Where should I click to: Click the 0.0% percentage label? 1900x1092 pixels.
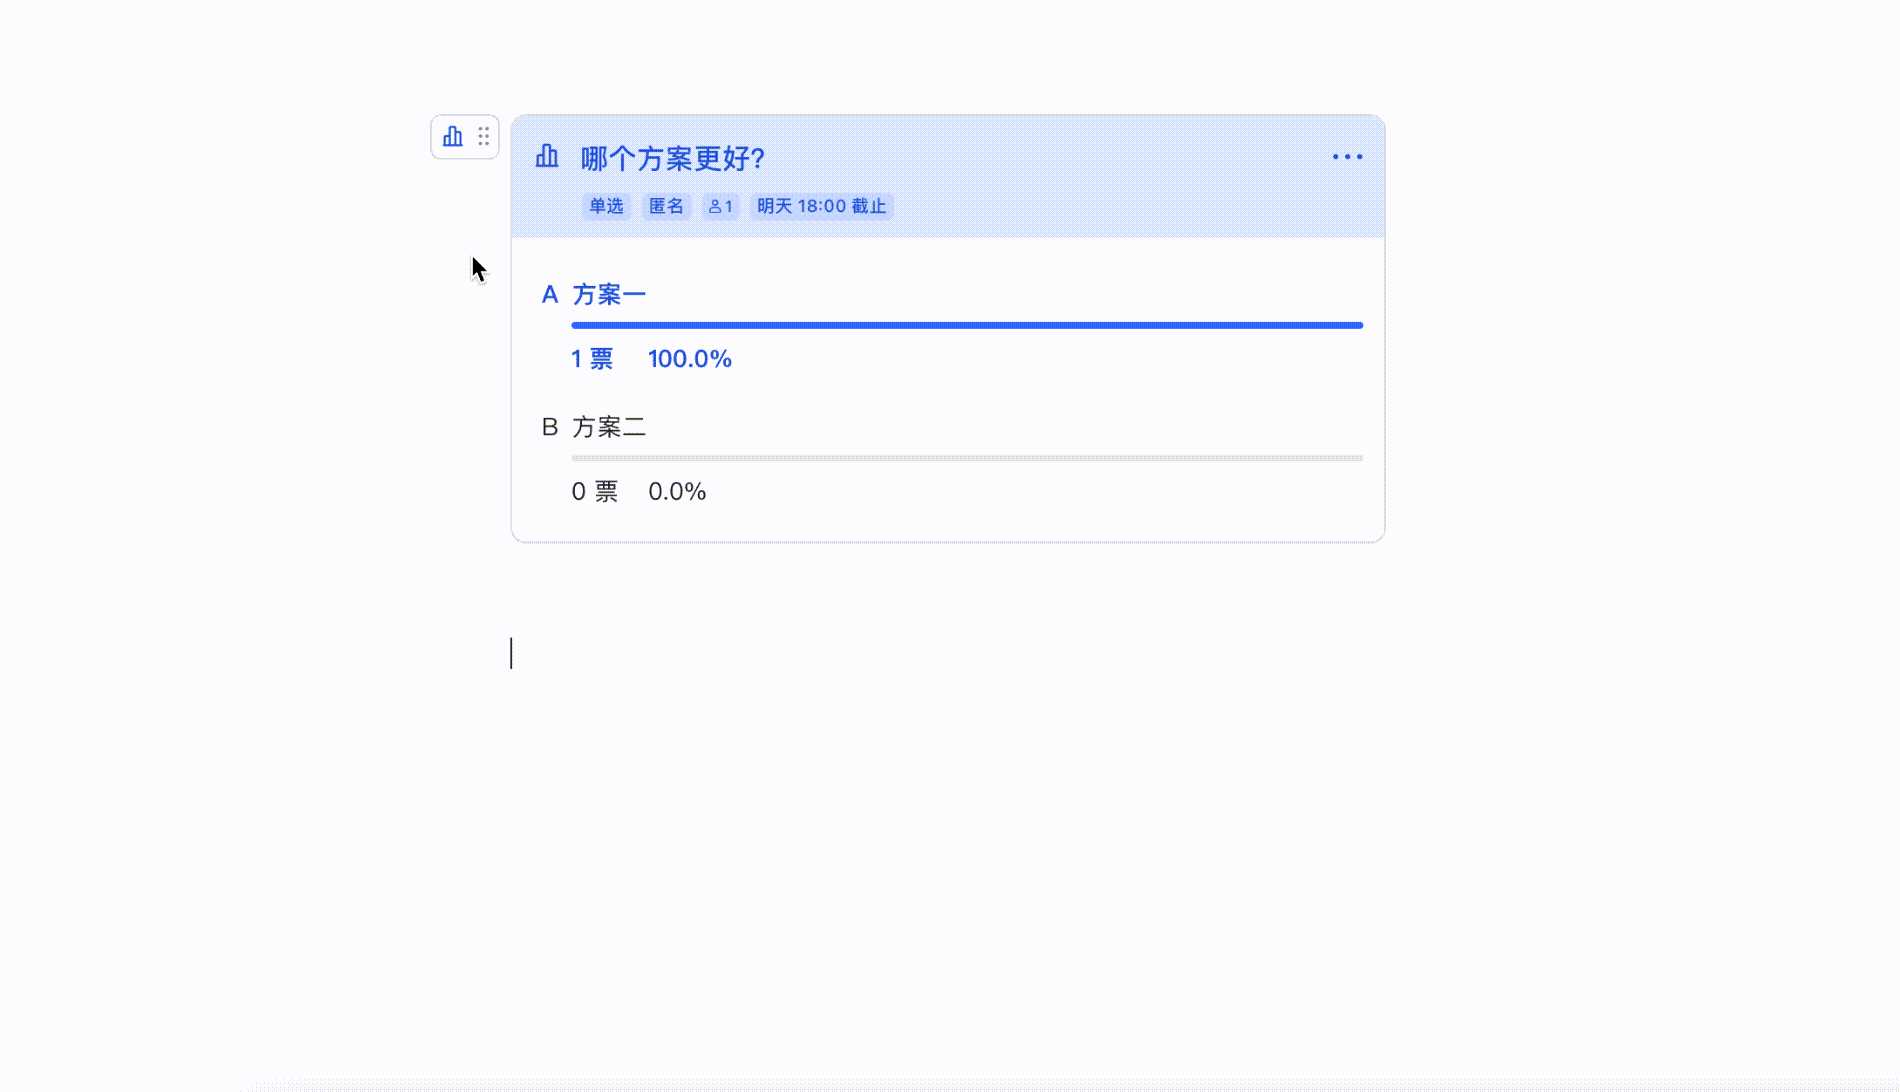tap(677, 492)
